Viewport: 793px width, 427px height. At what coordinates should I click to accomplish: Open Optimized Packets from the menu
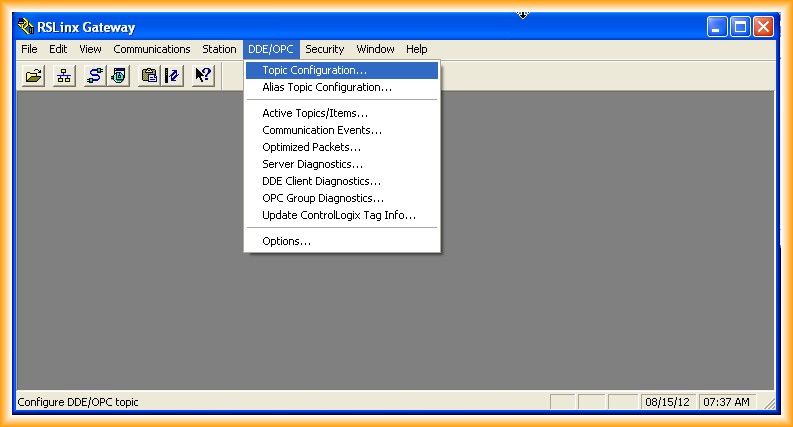311,147
